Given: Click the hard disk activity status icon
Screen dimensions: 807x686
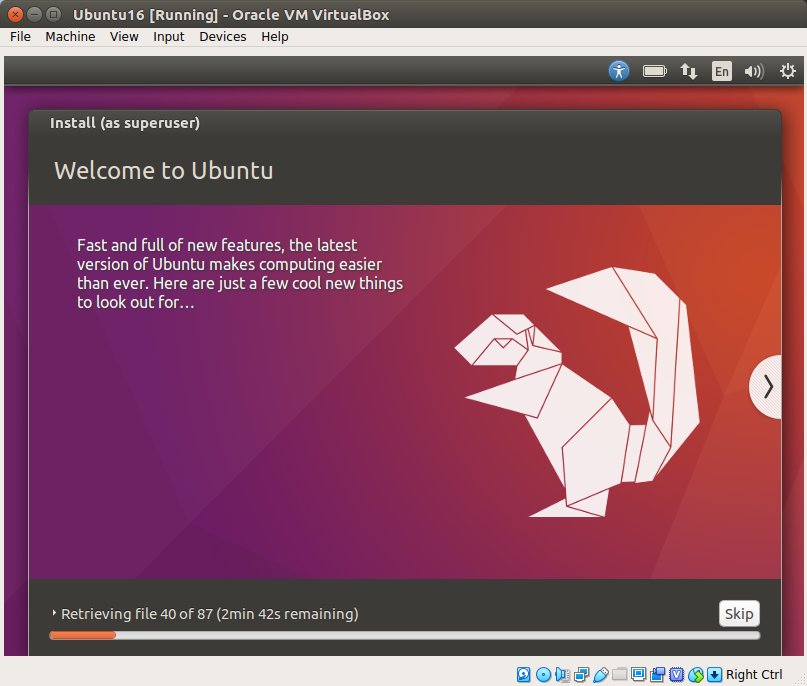Looking at the screenshot, I should [x=523, y=674].
